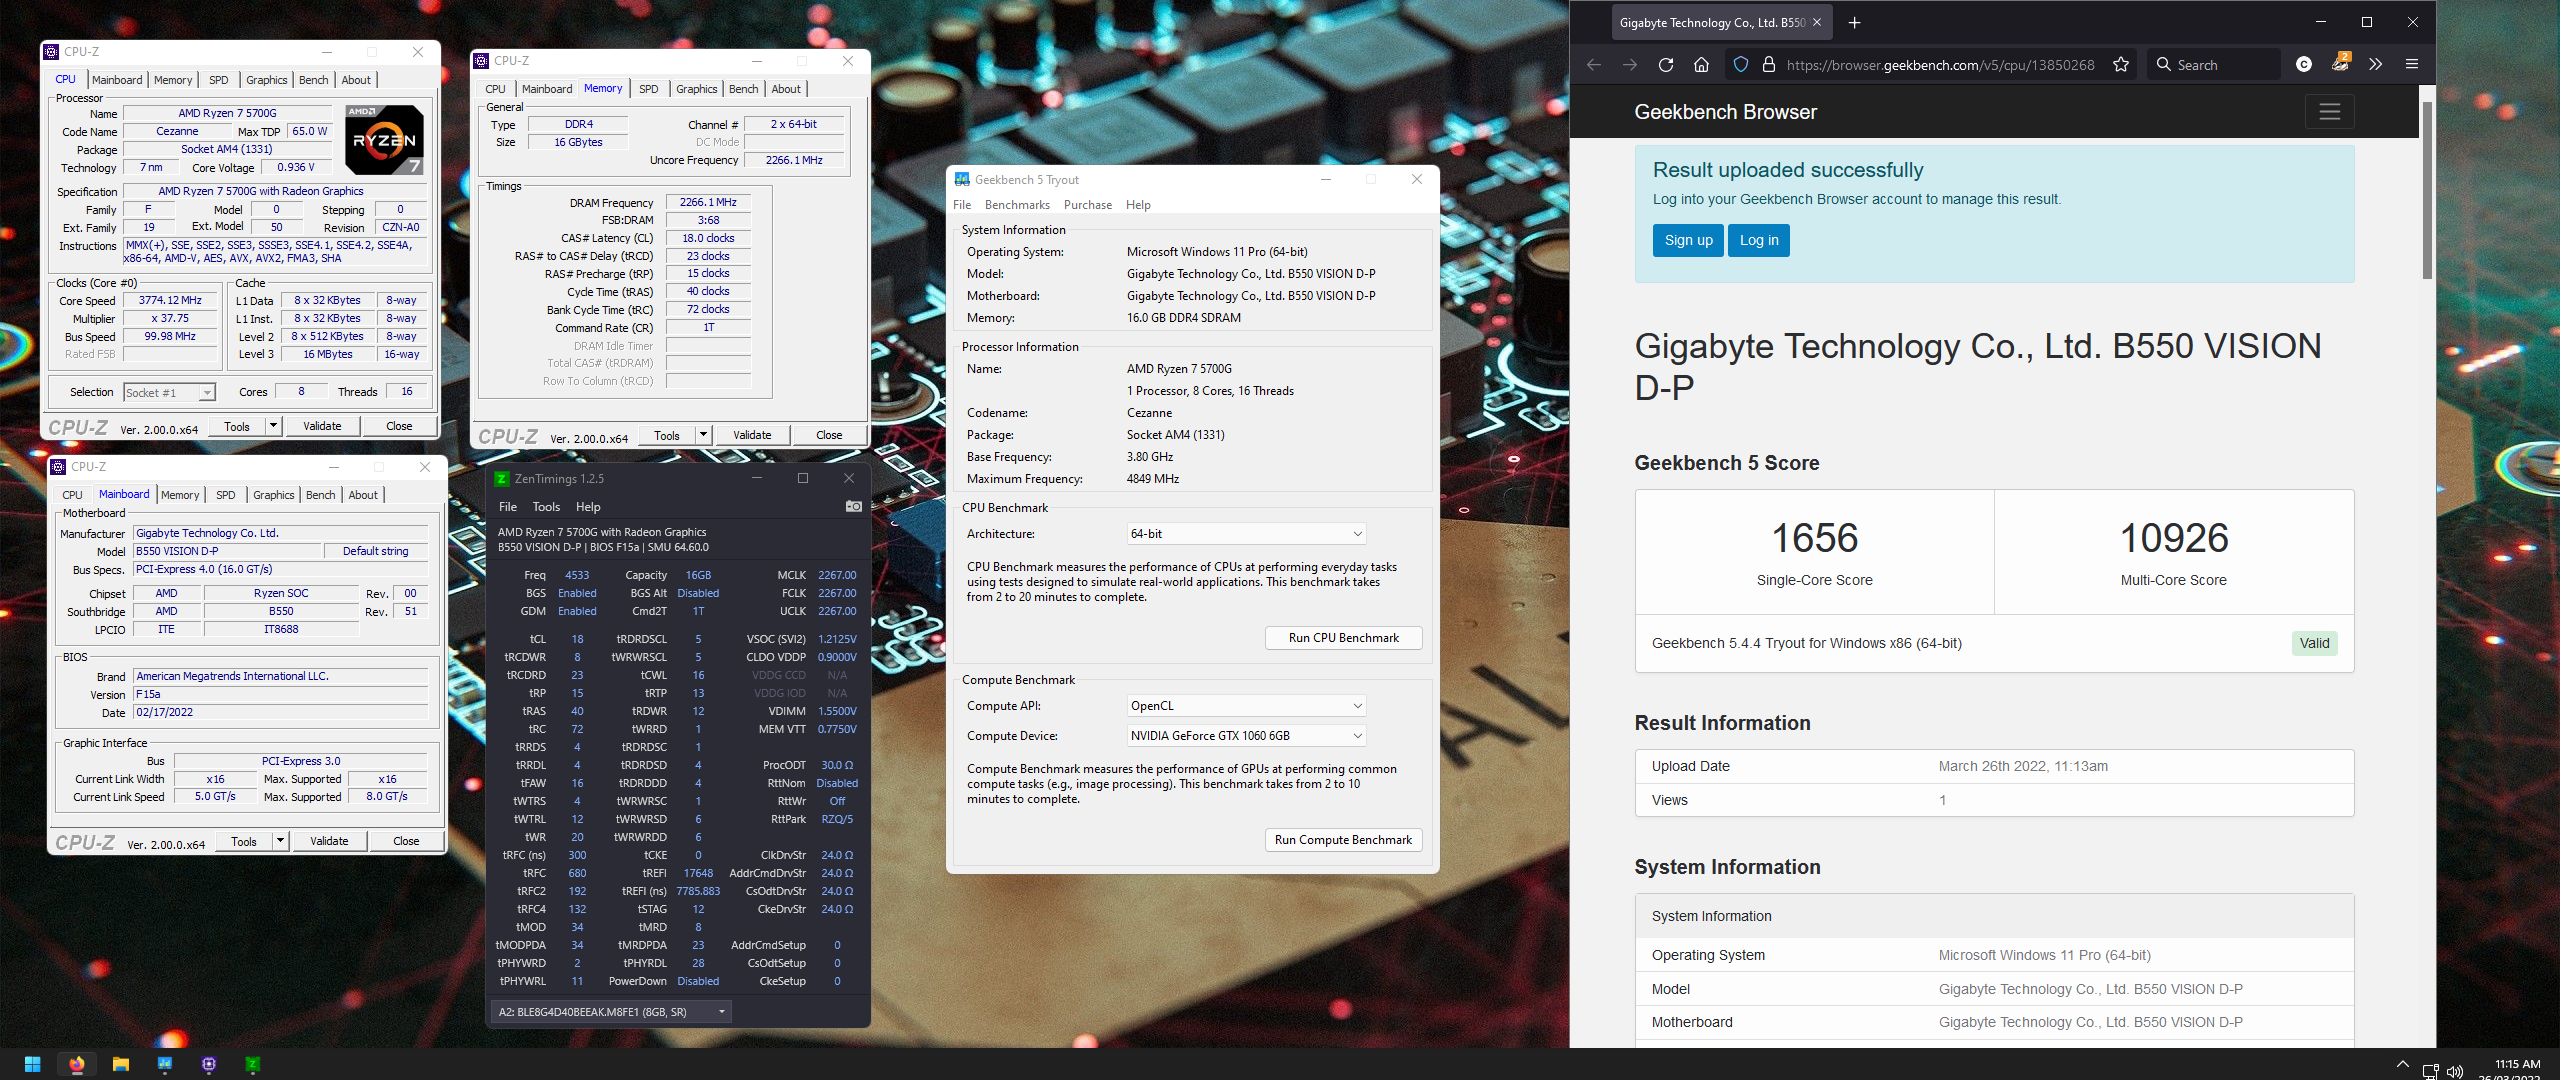The width and height of the screenshot is (2560, 1080).
Task: Open File Explorer from the taskbar
Action: (x=121, y=1064)
